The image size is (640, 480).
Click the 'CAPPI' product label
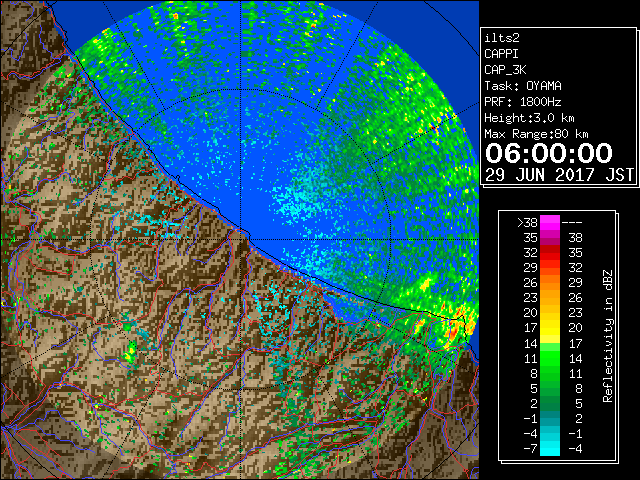501,54
